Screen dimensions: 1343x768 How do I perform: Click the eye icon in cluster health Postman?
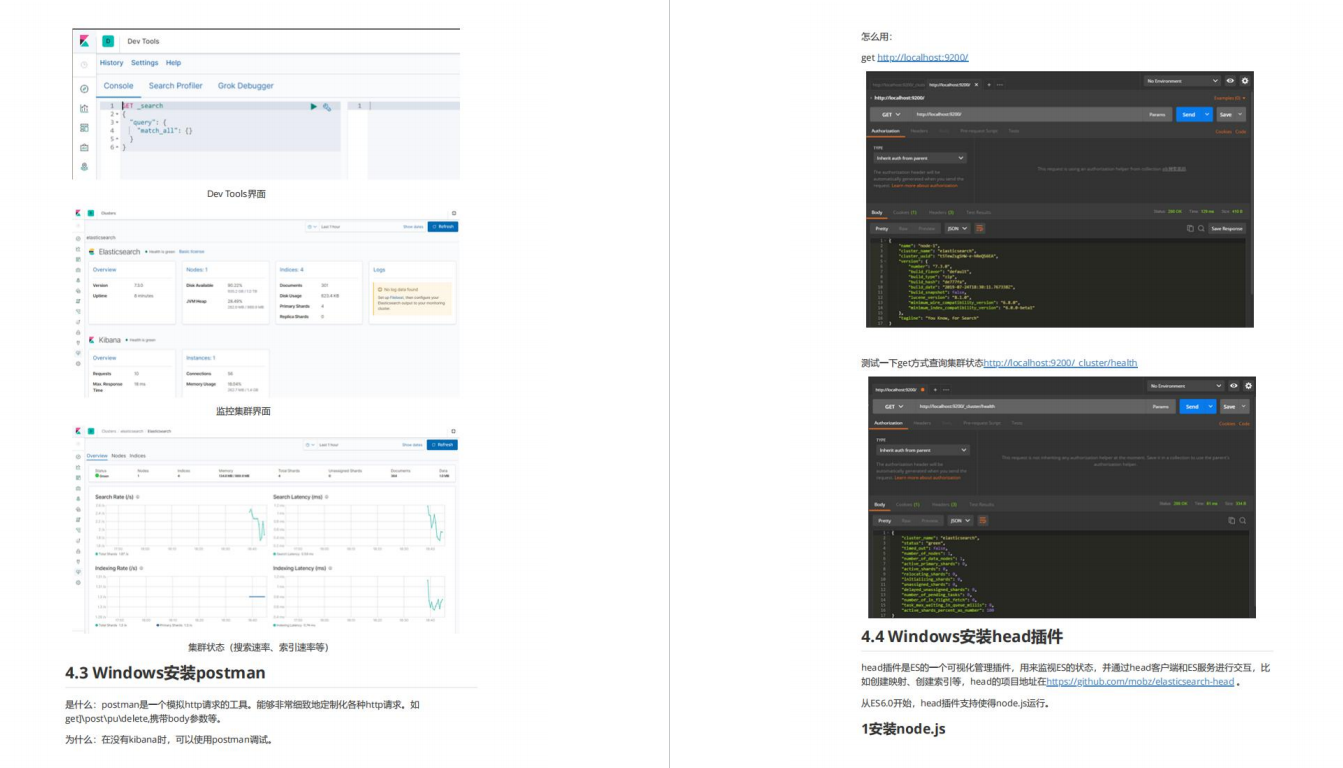tap(1234, 386)
